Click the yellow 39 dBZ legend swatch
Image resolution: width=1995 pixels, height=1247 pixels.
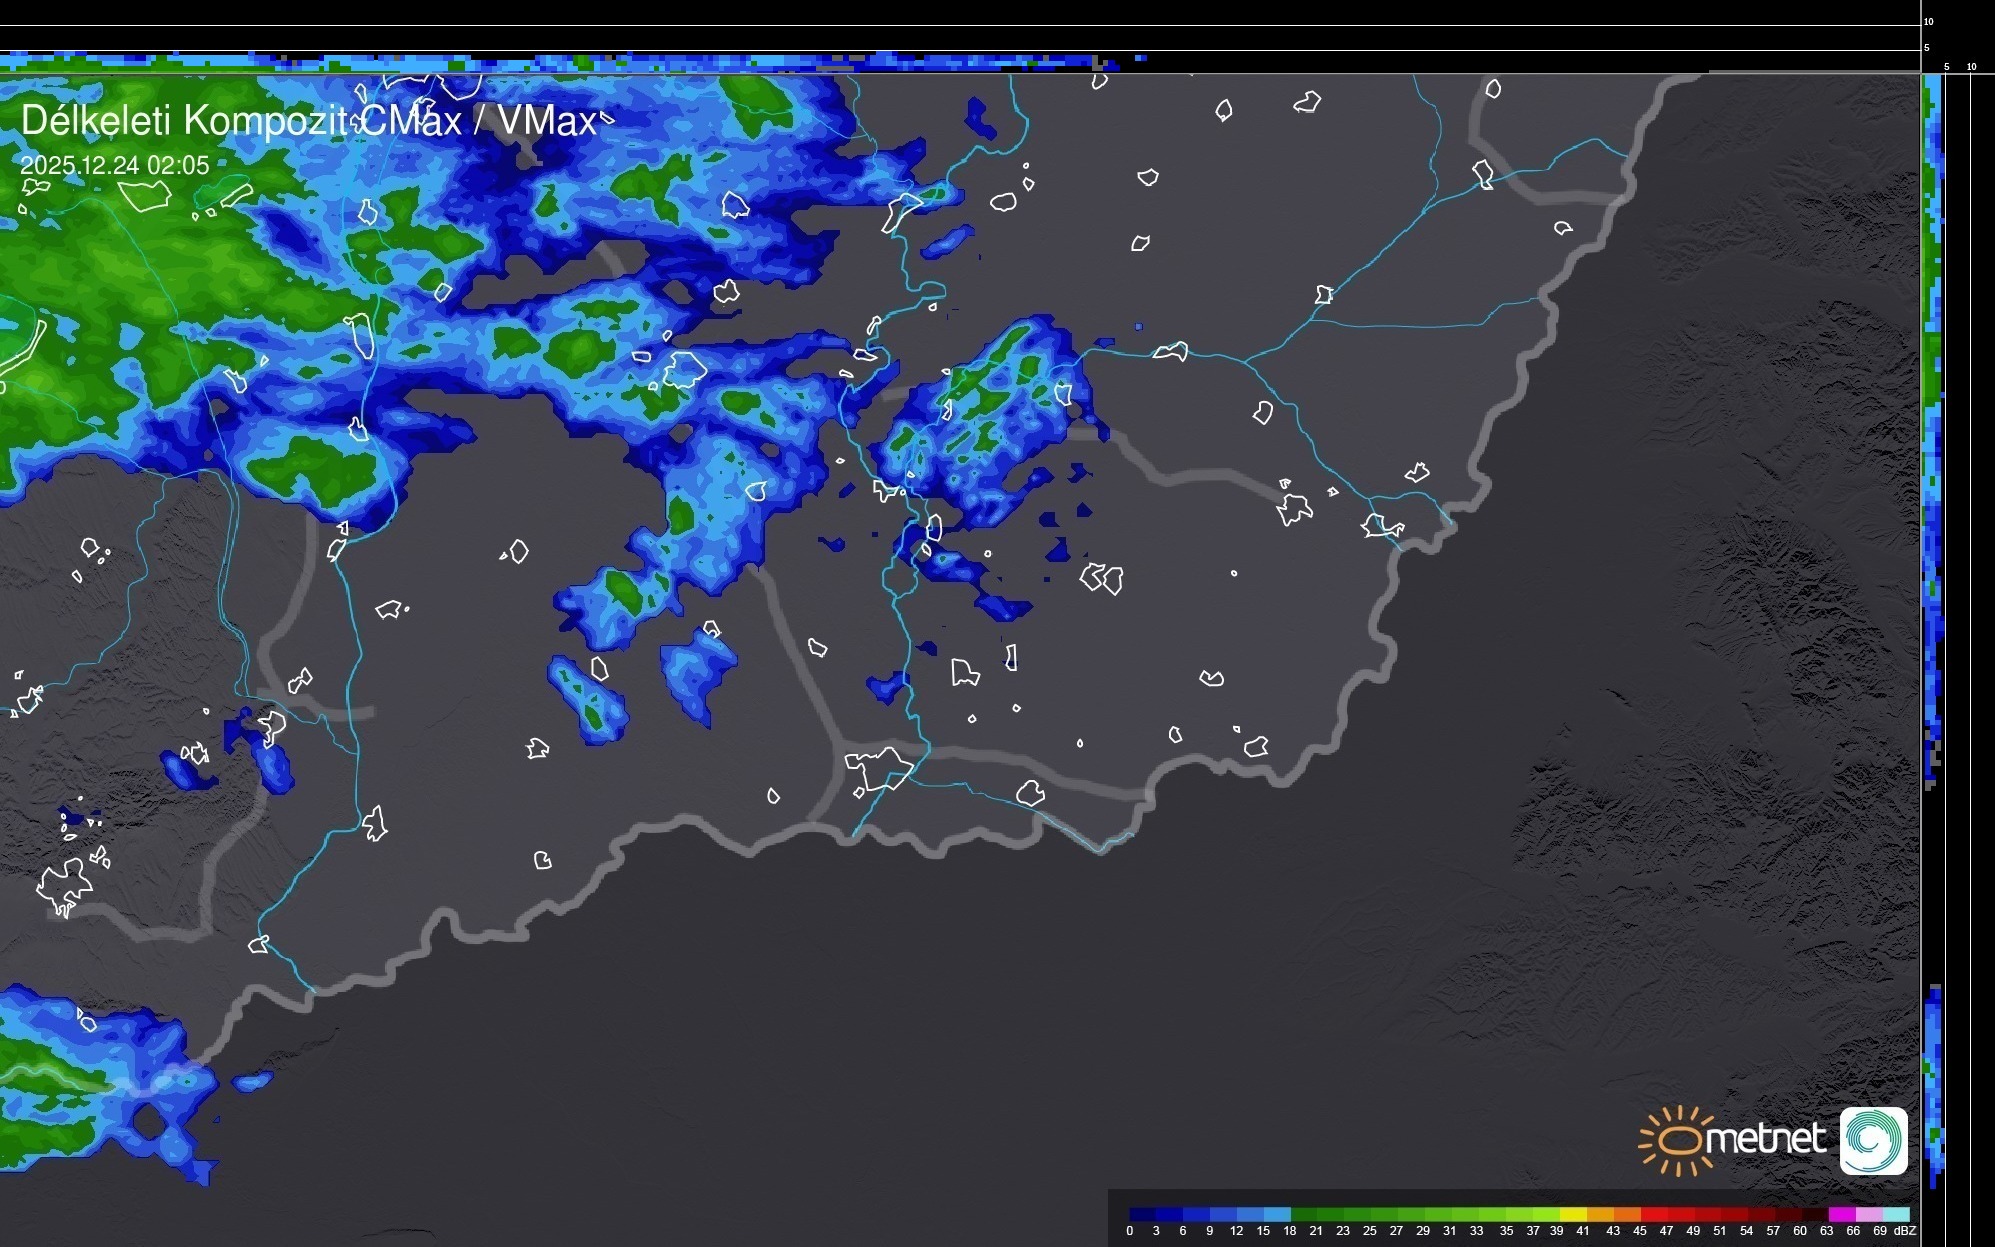(x=1573, y=1214)
